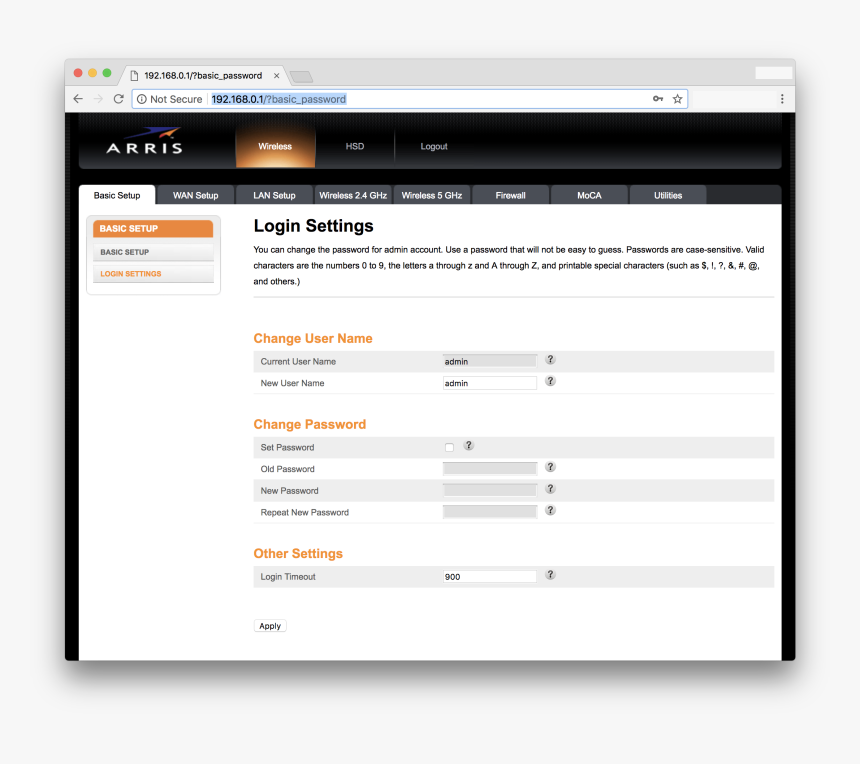Close the 192.168.0.1 browser tab

click(276, 76)
